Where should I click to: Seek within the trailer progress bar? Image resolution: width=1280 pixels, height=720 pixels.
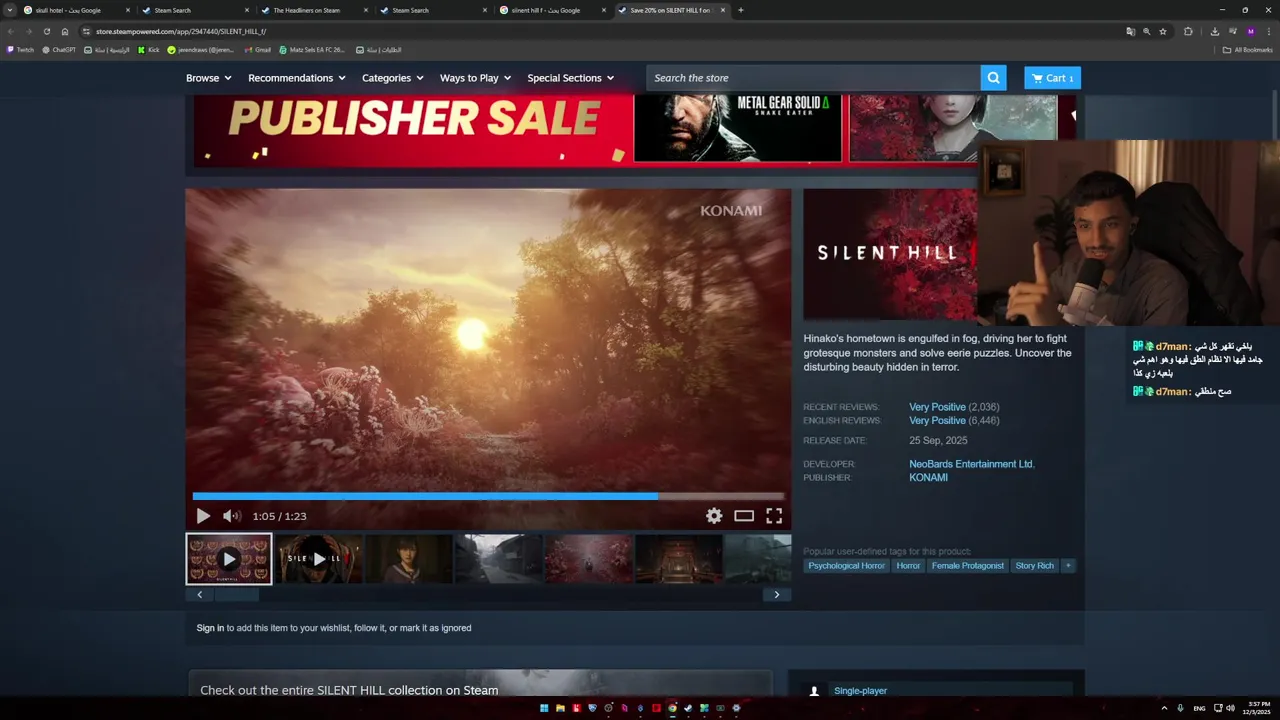488,496
